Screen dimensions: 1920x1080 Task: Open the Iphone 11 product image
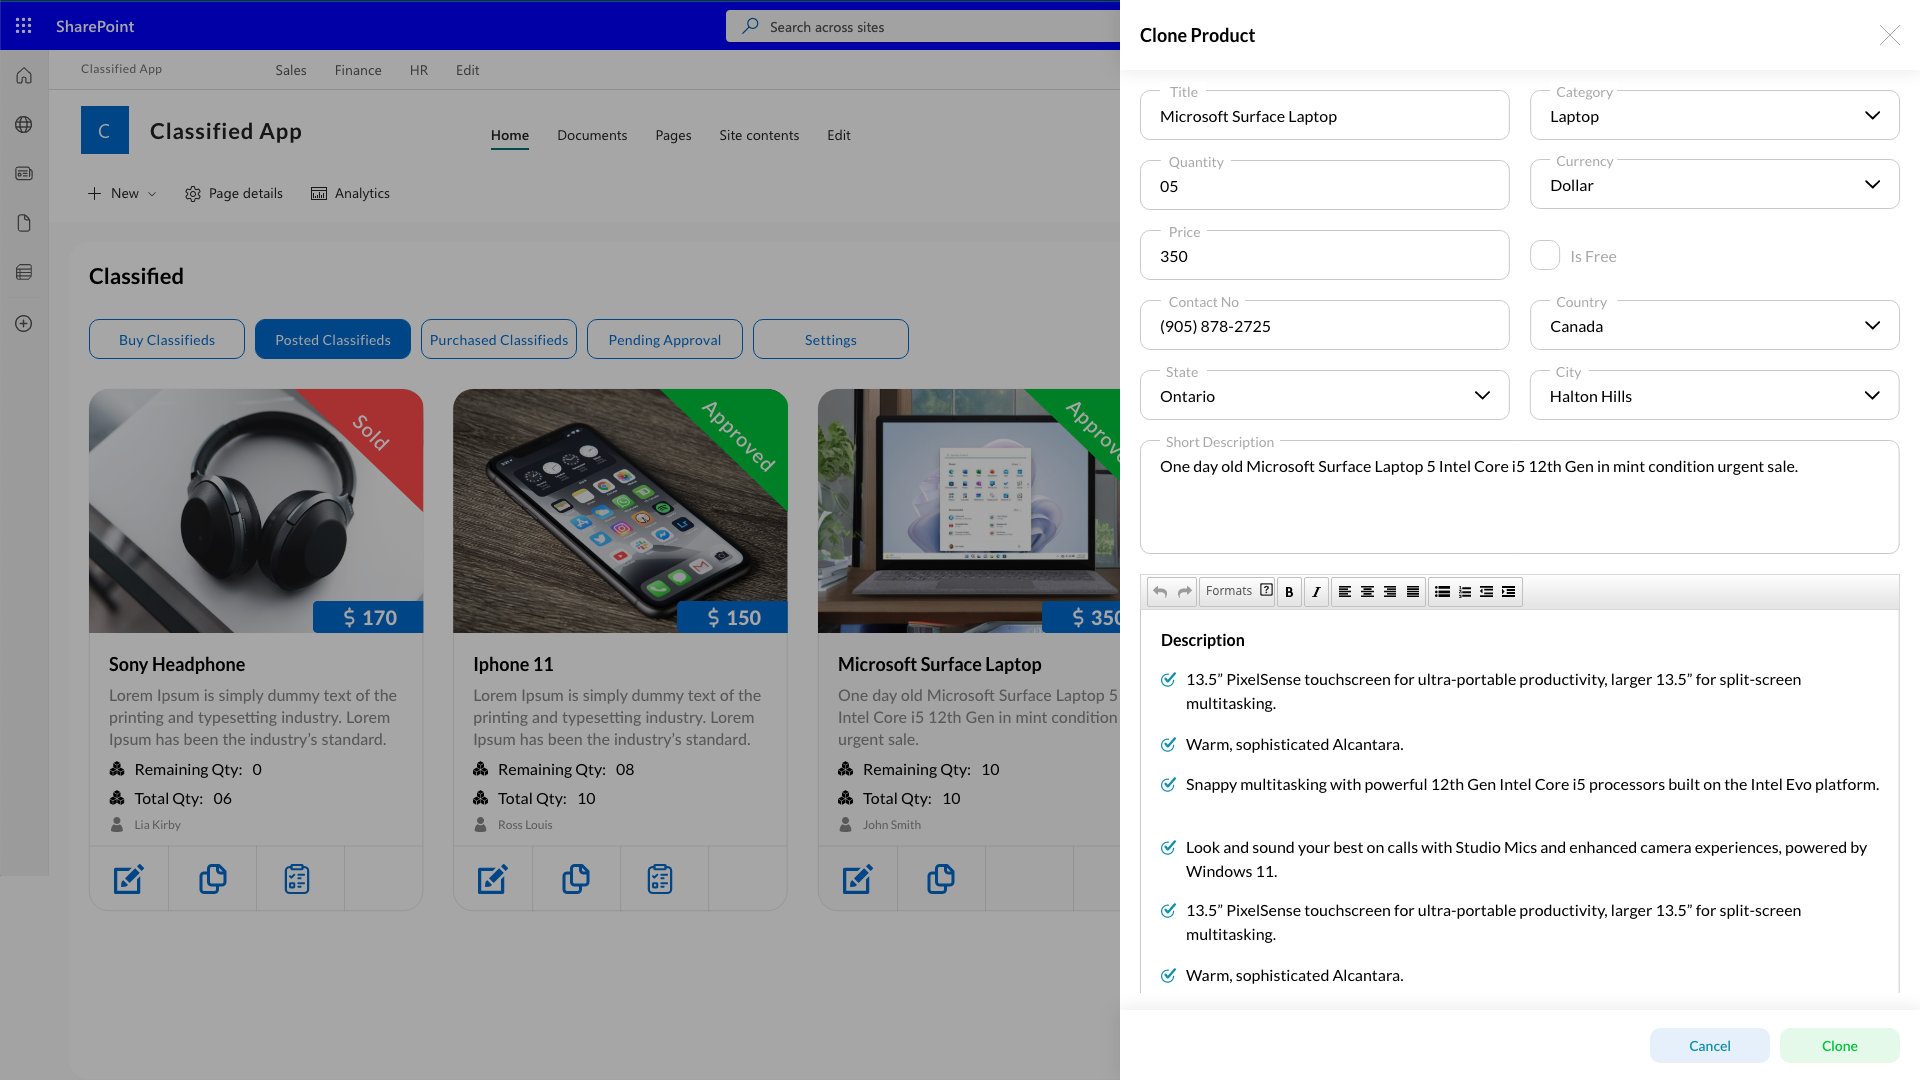click(x=620, y=511)
